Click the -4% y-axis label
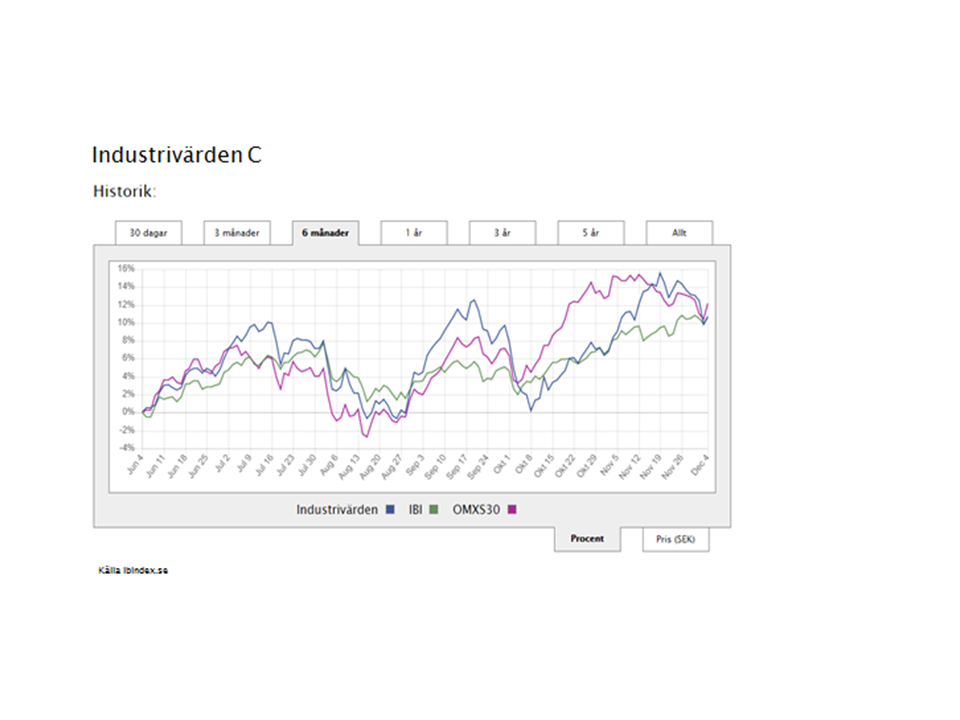This screenshot has width=960, height=720. tap(126, 448)
